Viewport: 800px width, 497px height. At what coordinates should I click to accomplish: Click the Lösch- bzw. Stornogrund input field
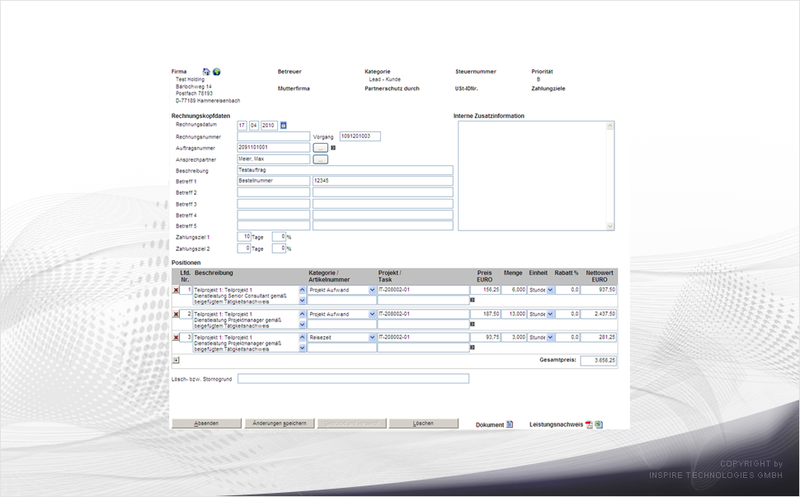(353, 379)
